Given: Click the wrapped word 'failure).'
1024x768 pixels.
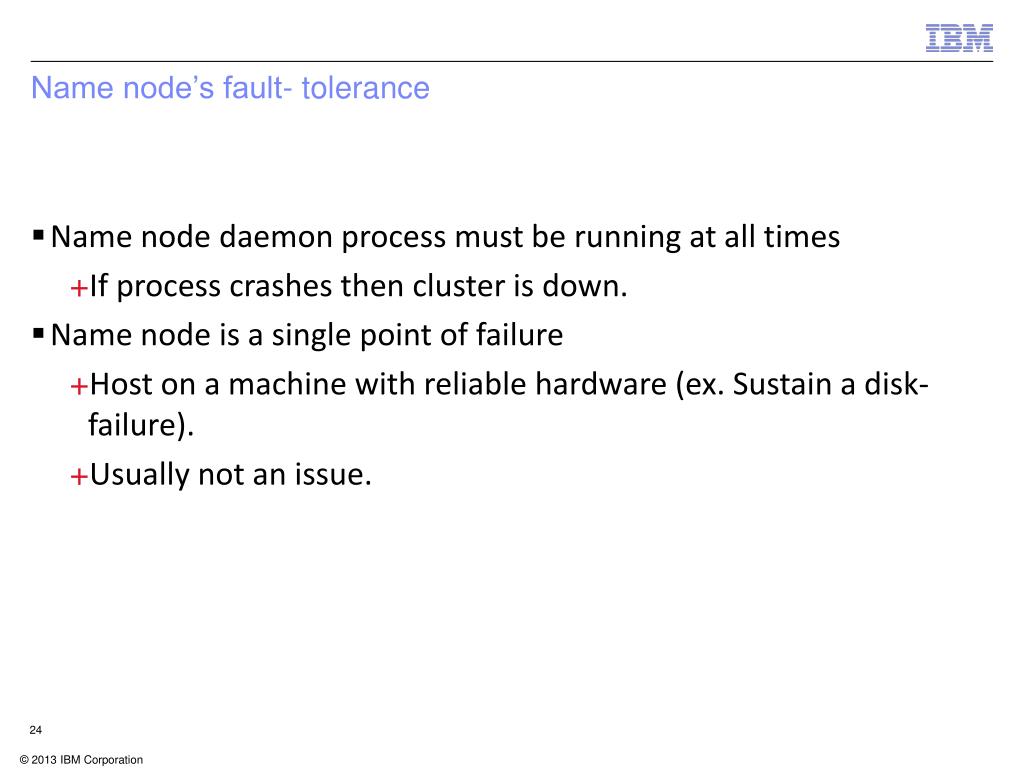Looking at the screenshot, I should (141, 425).
